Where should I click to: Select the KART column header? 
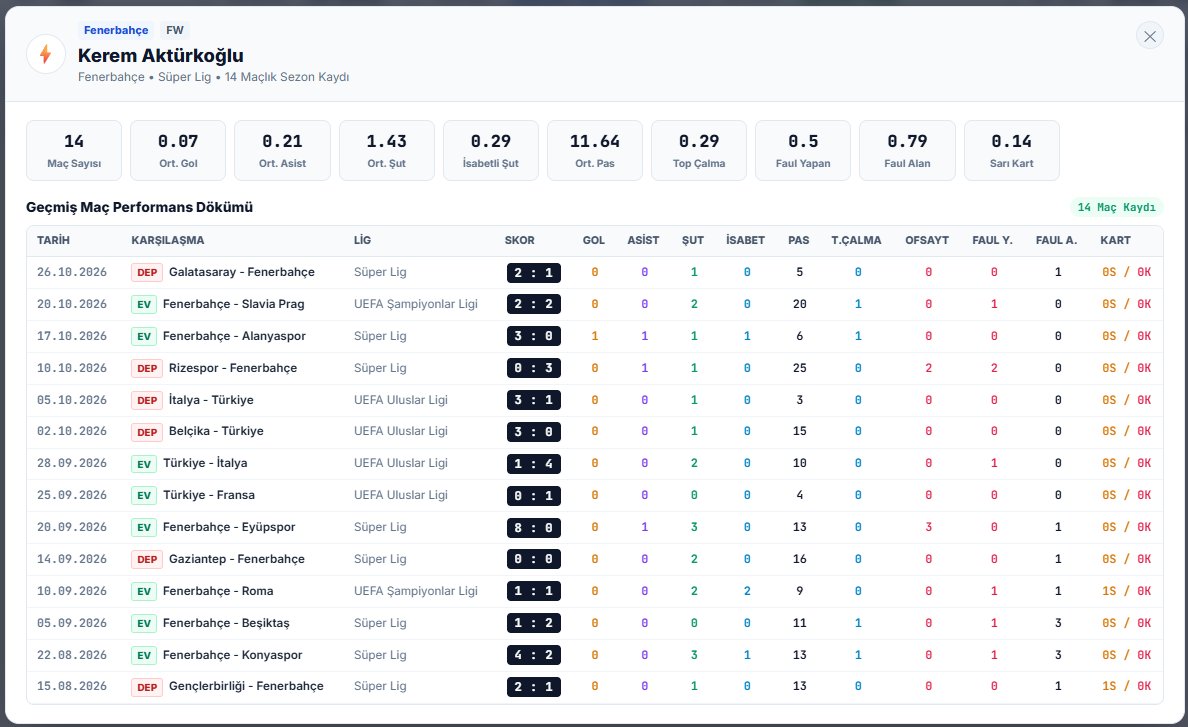coord(1115,240)
